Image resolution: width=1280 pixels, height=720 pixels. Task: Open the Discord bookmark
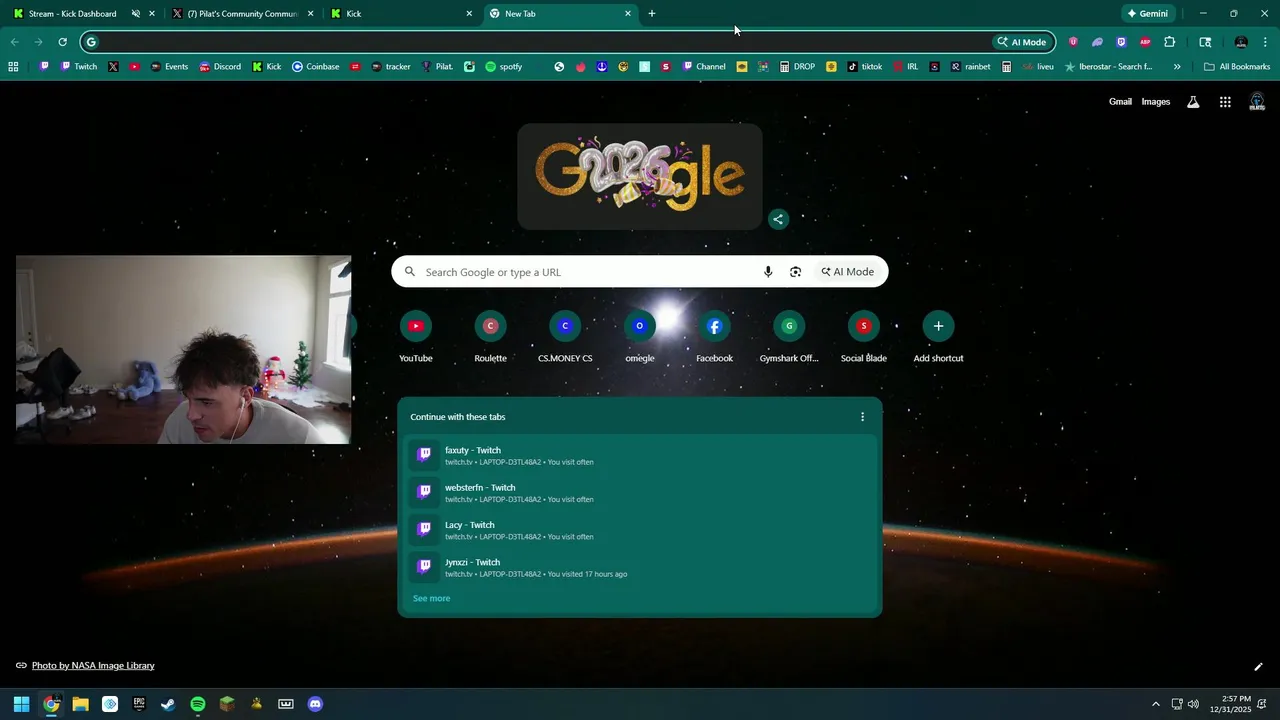(x=220, y=67)
